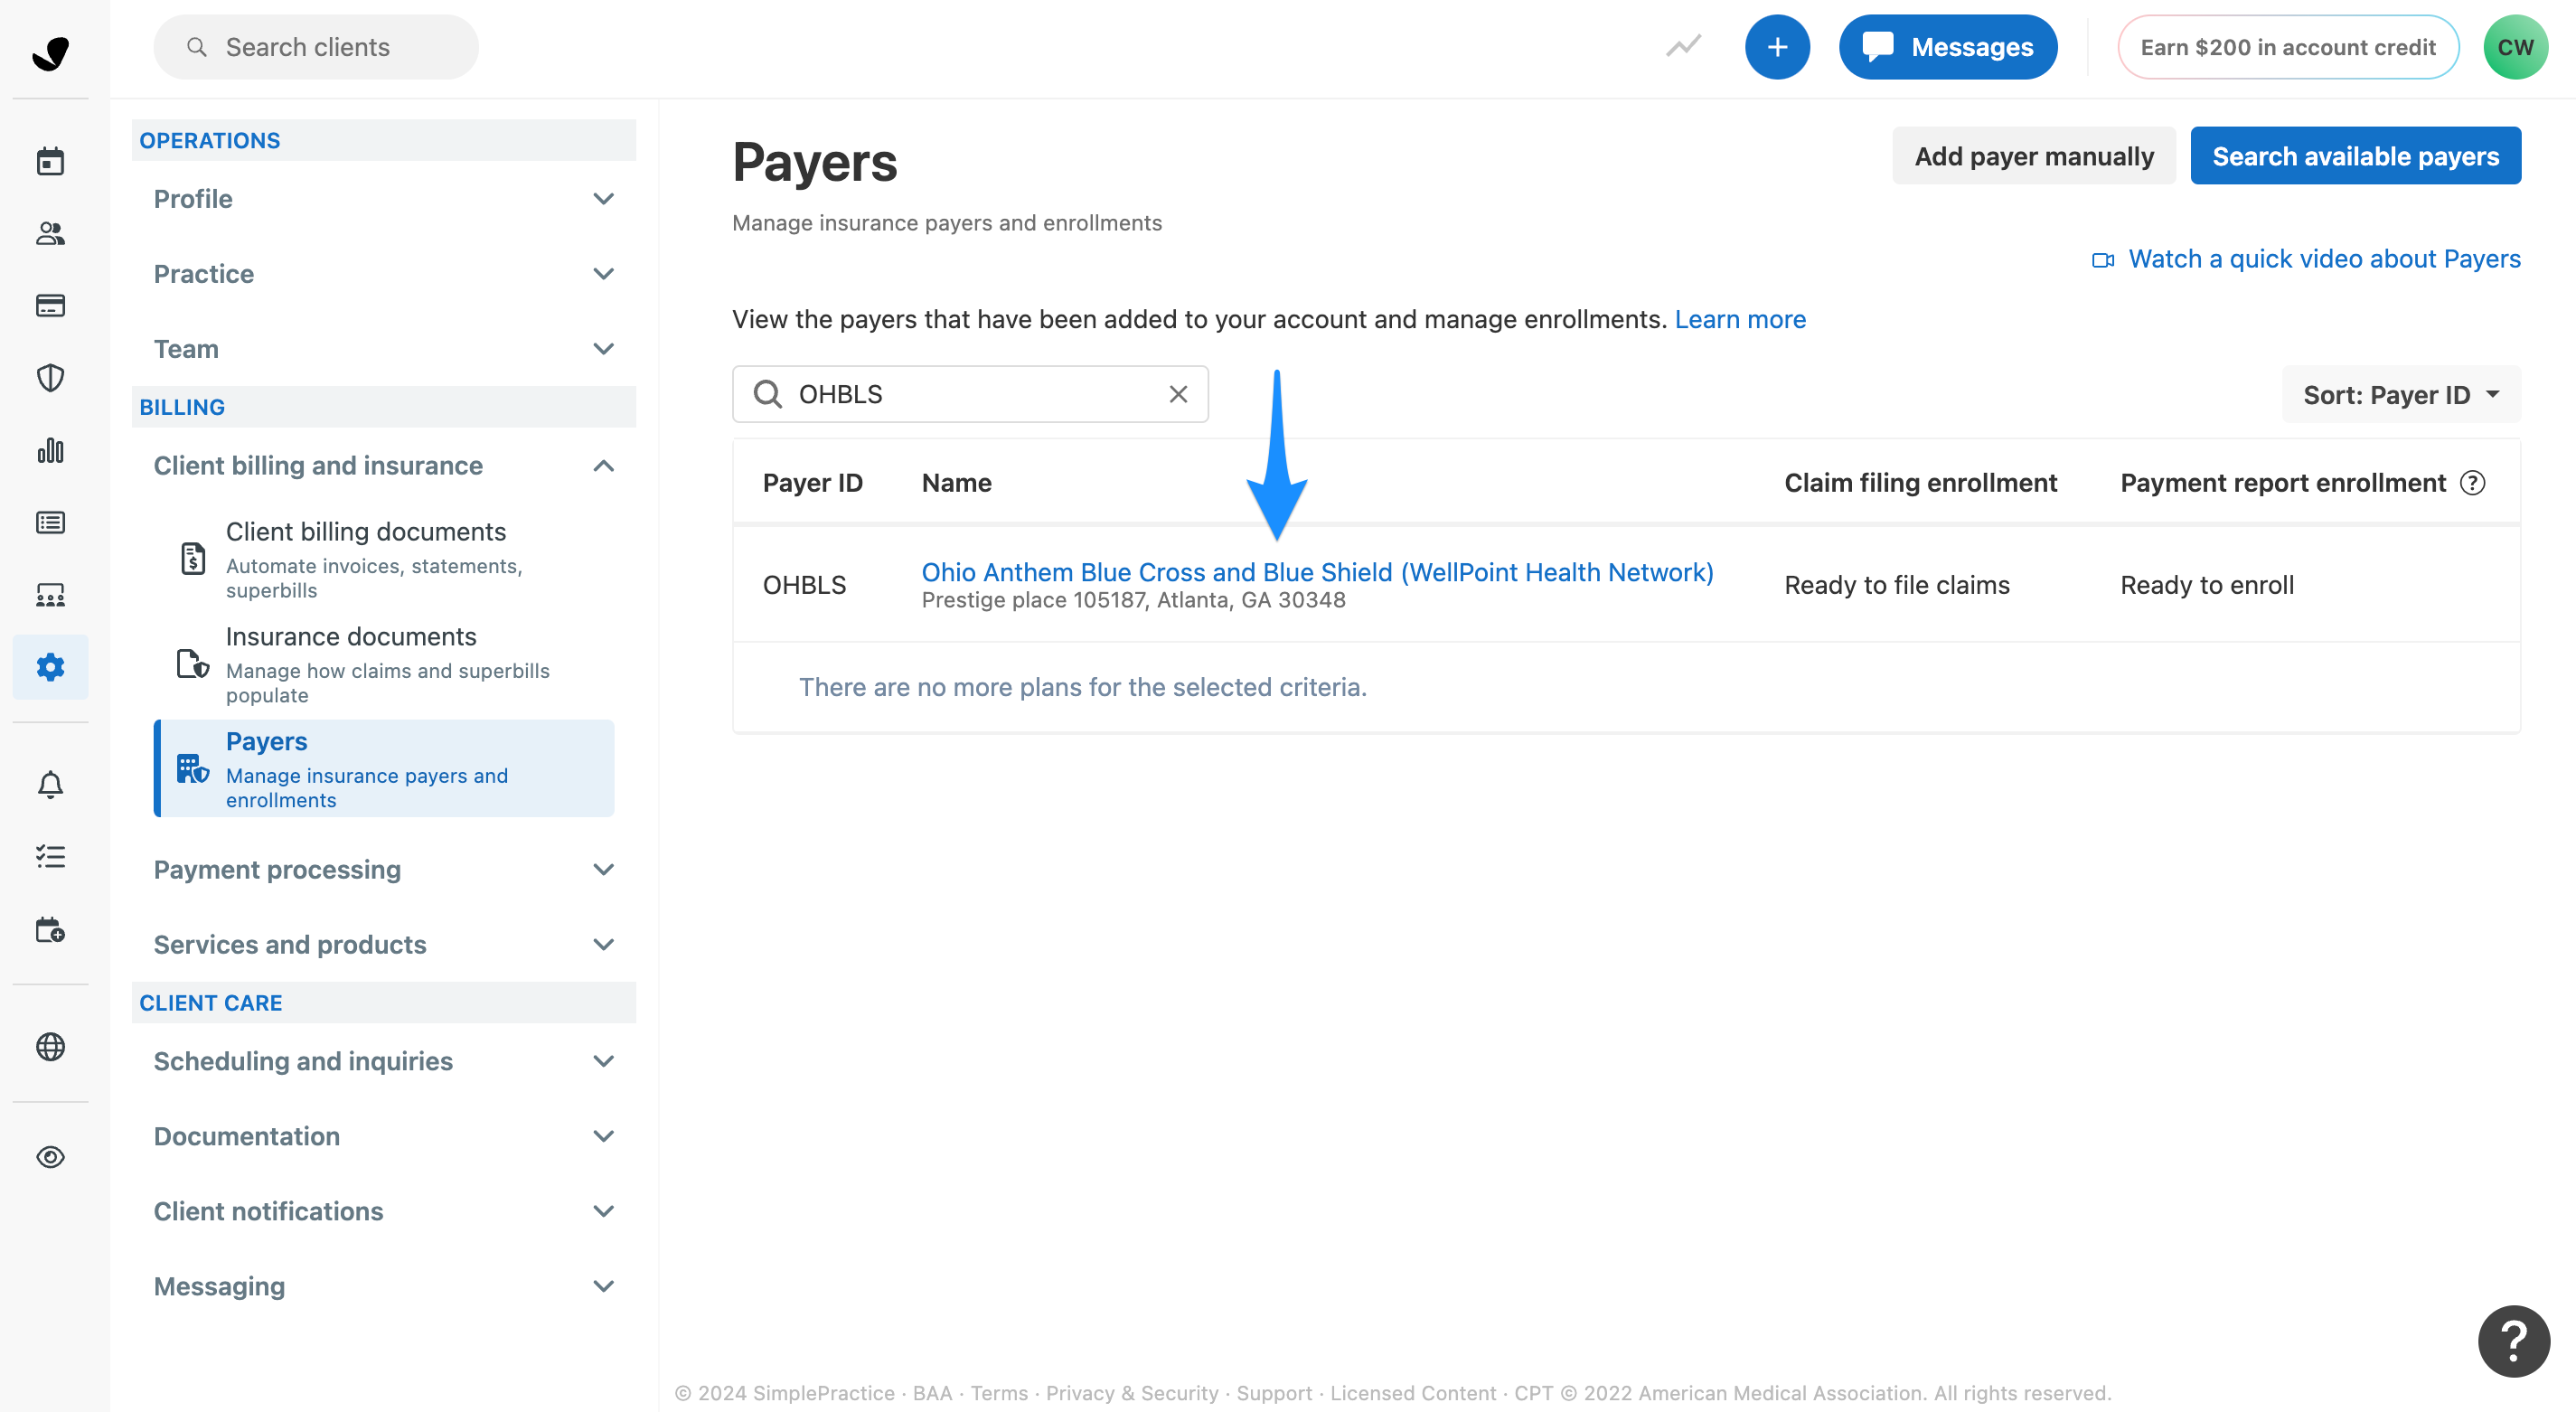Open the Terms footer link
Screen dimensions: 2576x1412
(x=999, y=1392)
